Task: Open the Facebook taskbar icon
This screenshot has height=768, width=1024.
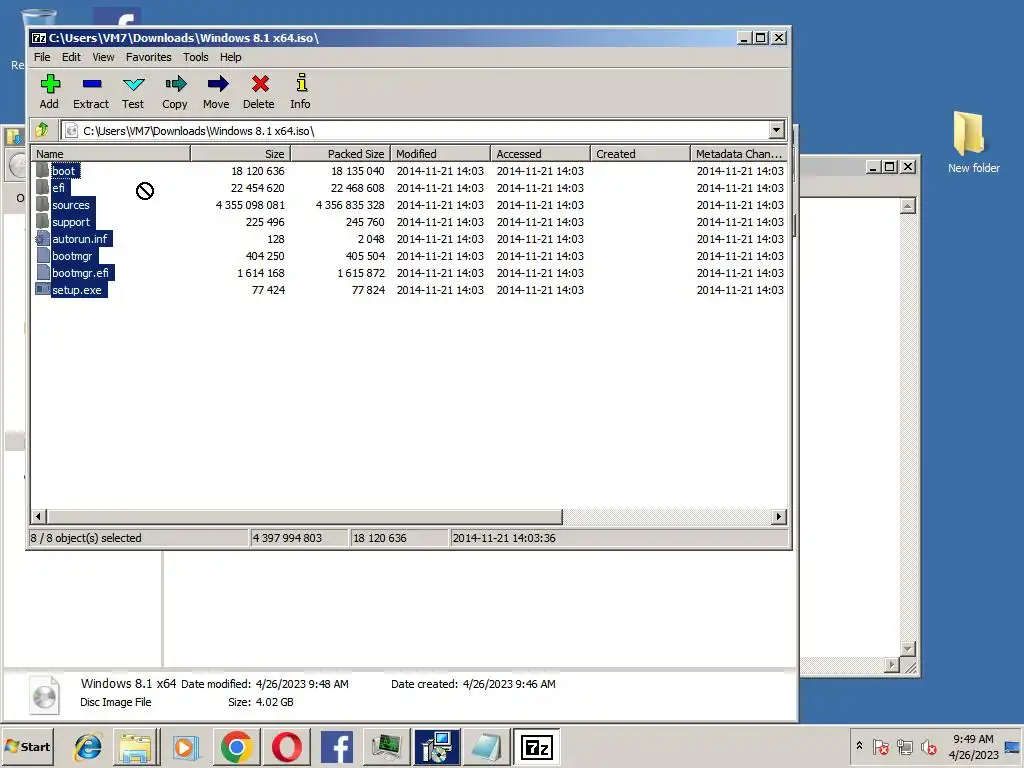Action: click(x=336, y=747)
